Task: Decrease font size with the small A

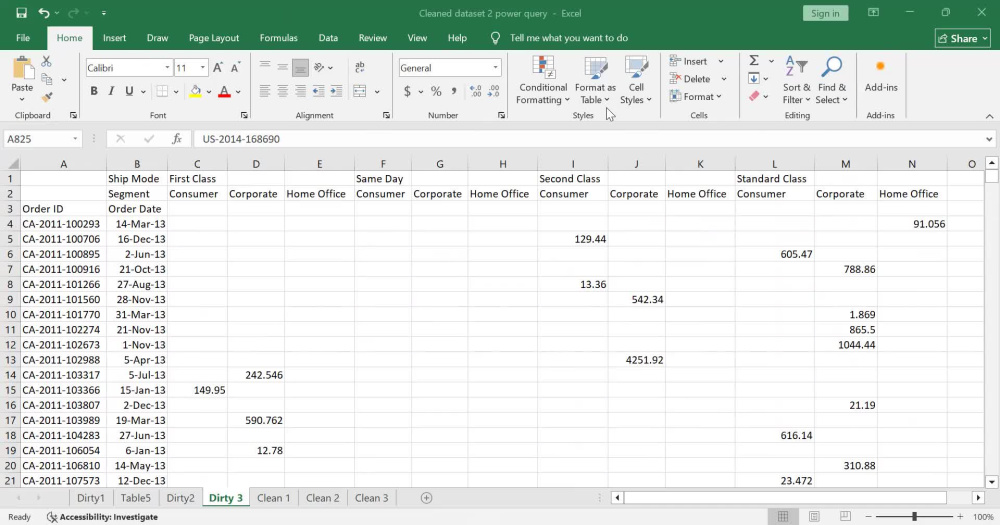Action: (x=235, y=68)
